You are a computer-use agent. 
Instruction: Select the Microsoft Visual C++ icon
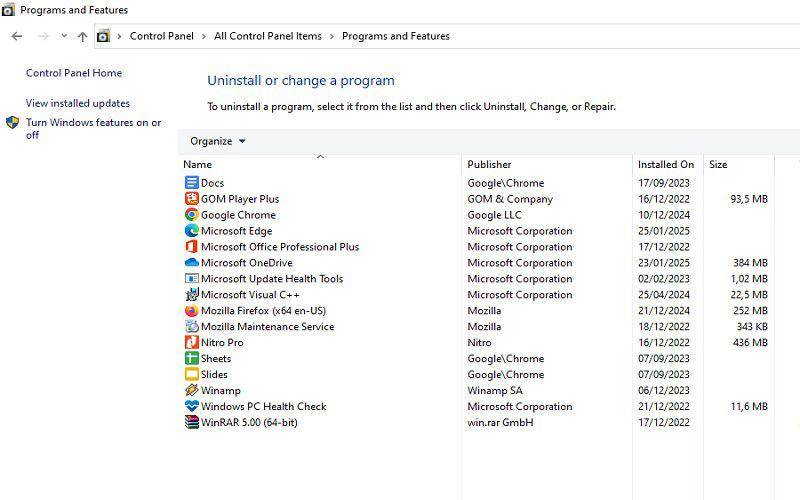(x=191, y=294)
